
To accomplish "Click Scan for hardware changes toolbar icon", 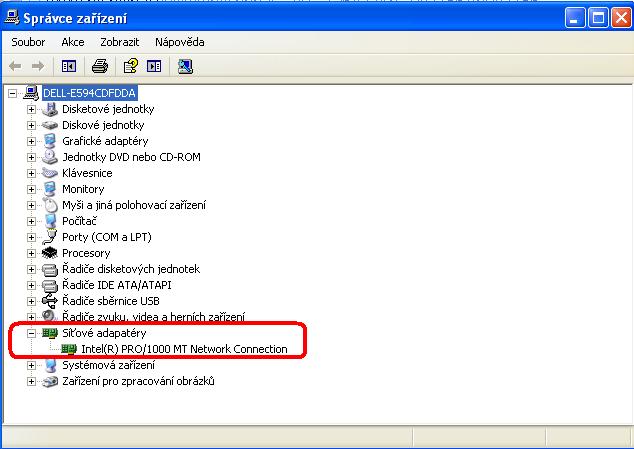I will (x=185, y=66).
